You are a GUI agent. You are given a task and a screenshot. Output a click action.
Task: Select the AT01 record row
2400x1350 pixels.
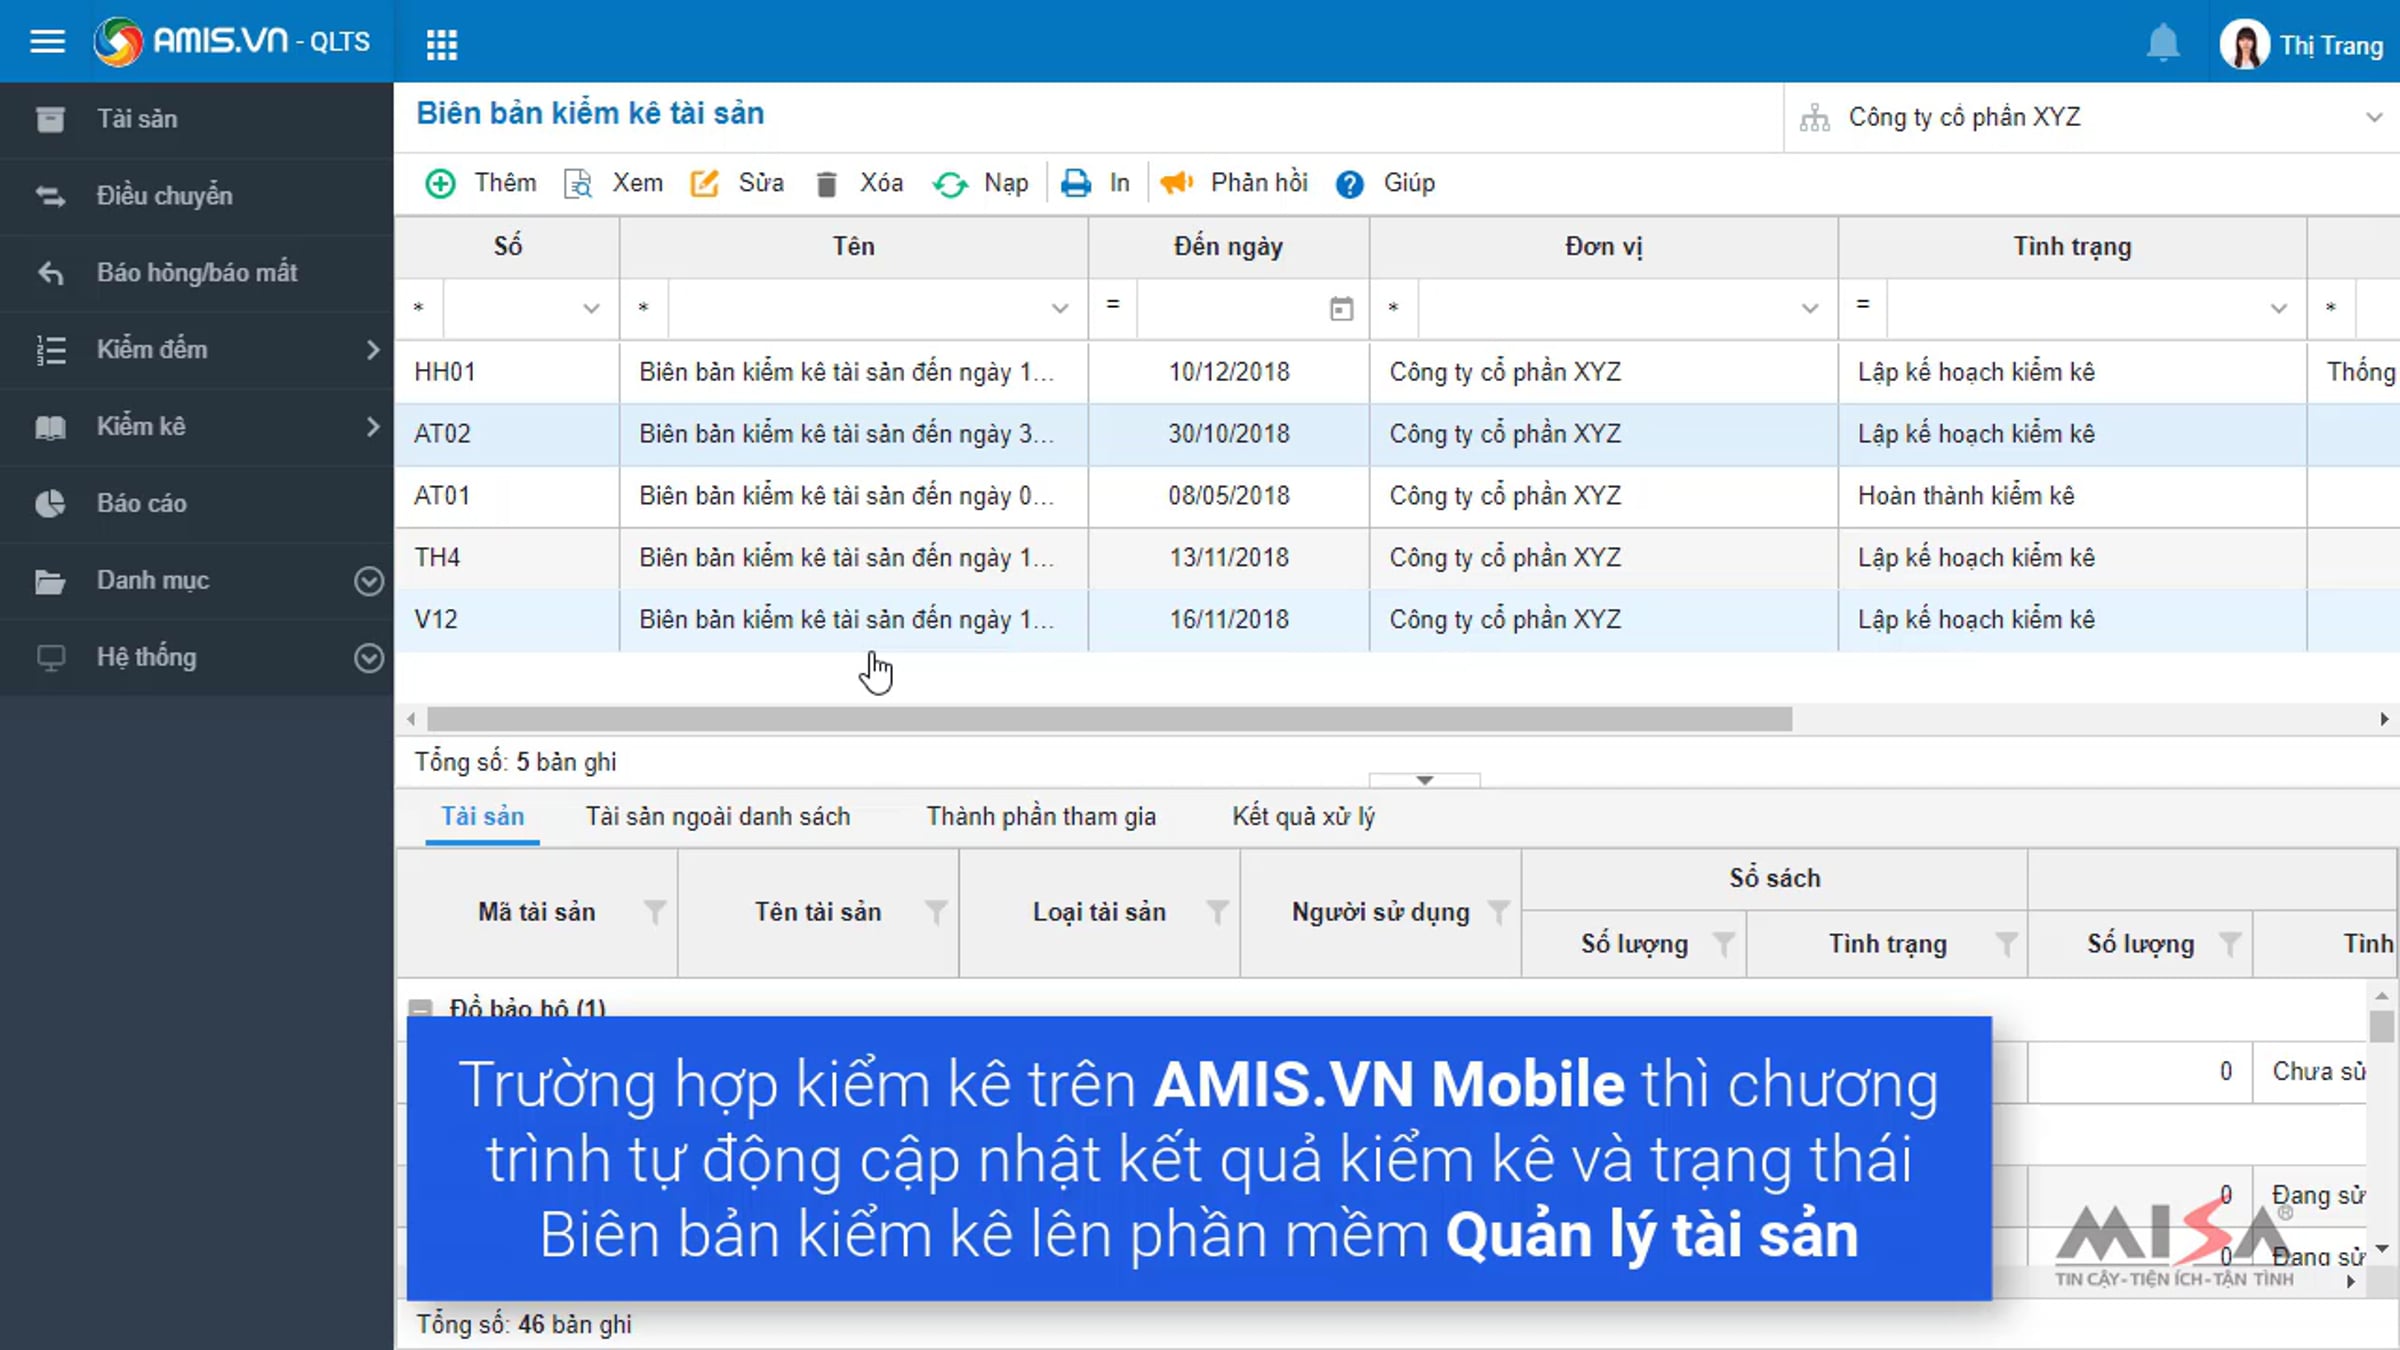coord(1397,496)
